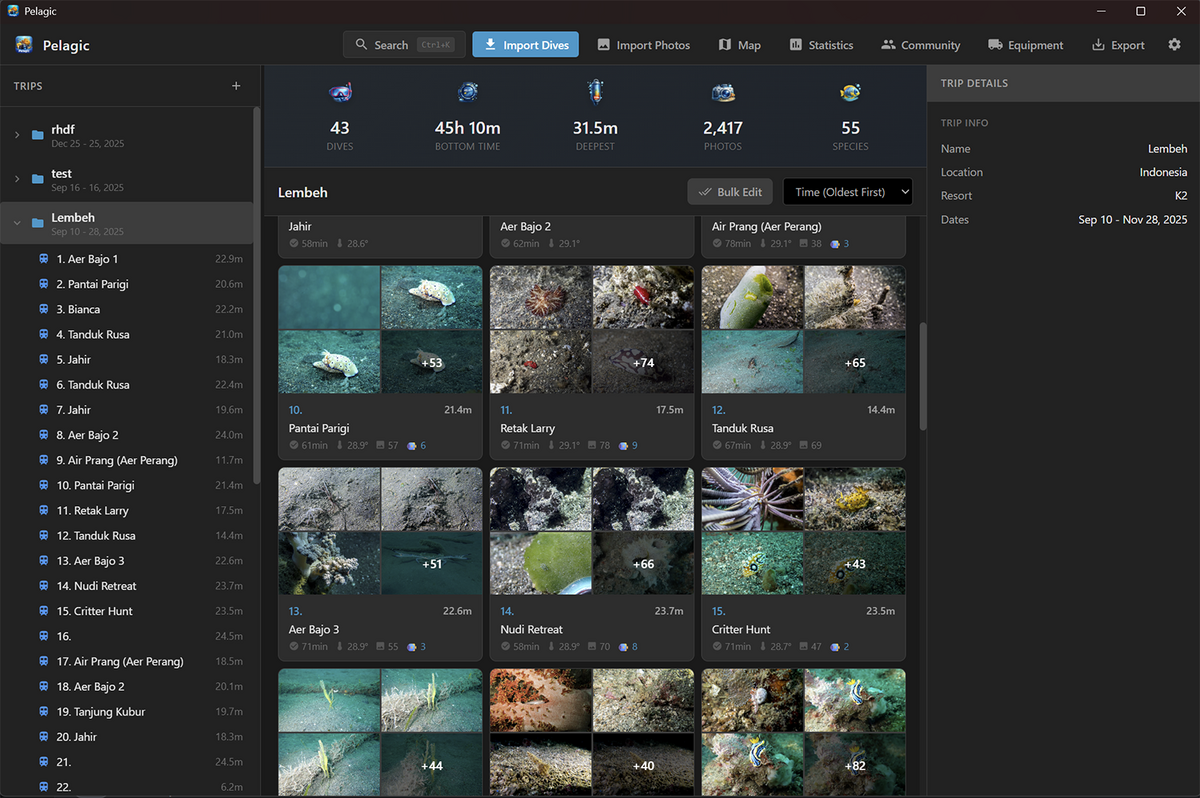Click the species fish icon above 55
Viewport: 1200px width, 798px height.
pyautogui.click(x=850, y=93)
